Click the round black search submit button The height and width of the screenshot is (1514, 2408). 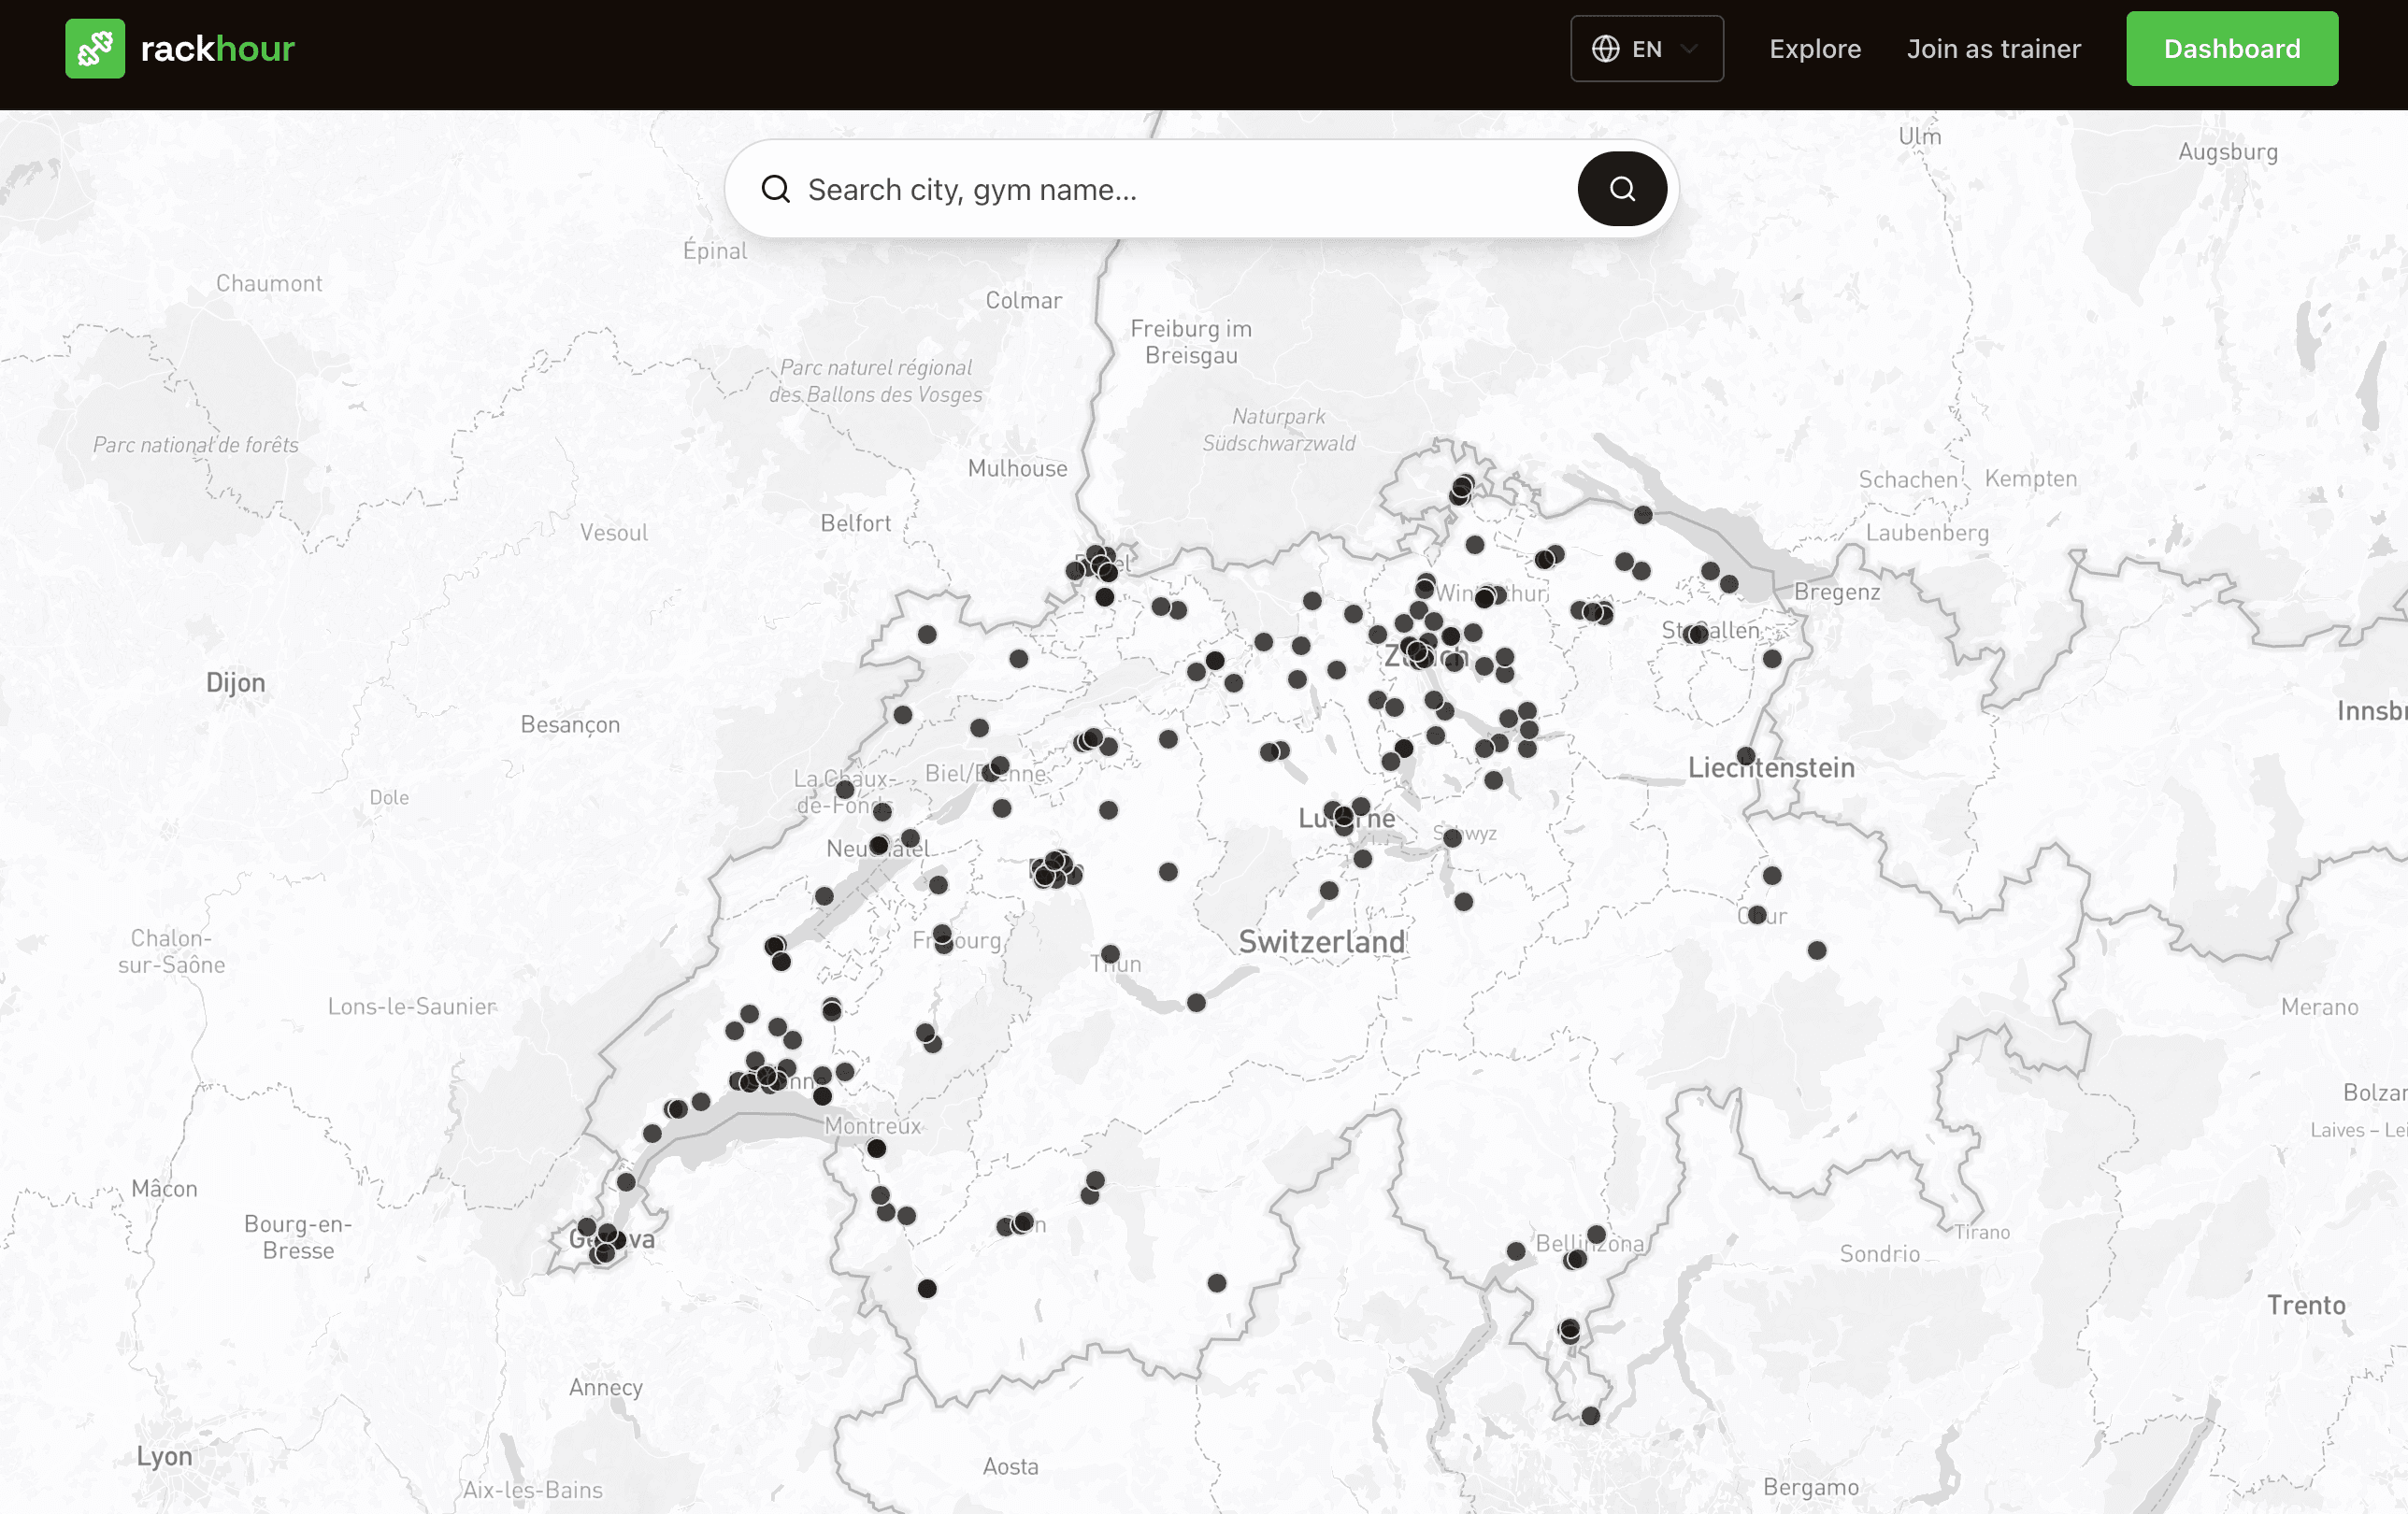(x=1621, y=189)
